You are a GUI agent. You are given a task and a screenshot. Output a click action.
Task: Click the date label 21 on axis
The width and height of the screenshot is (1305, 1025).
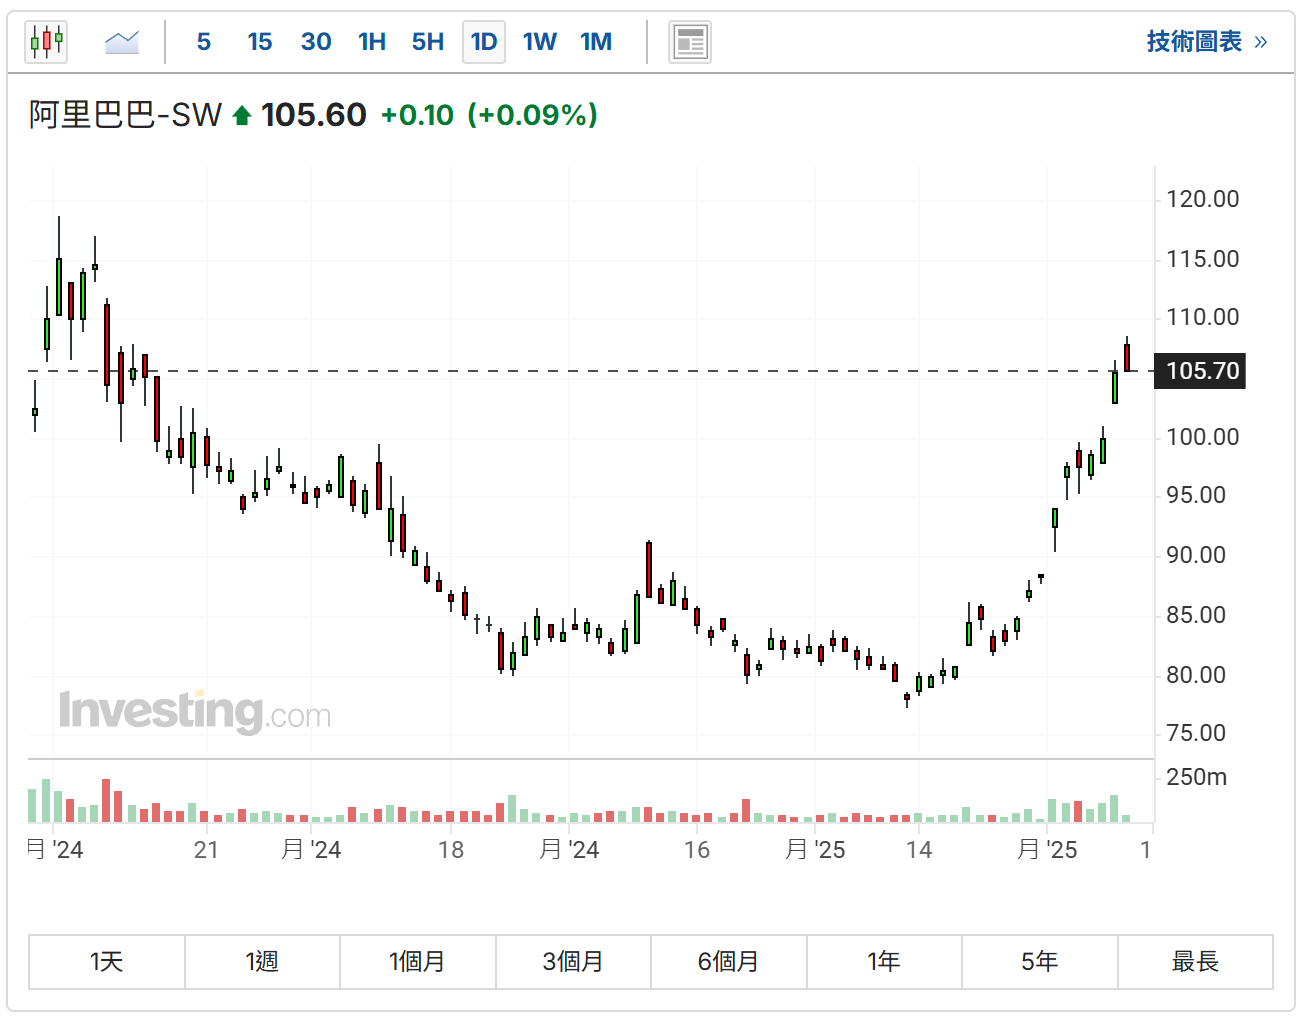[x=206, y=850]
